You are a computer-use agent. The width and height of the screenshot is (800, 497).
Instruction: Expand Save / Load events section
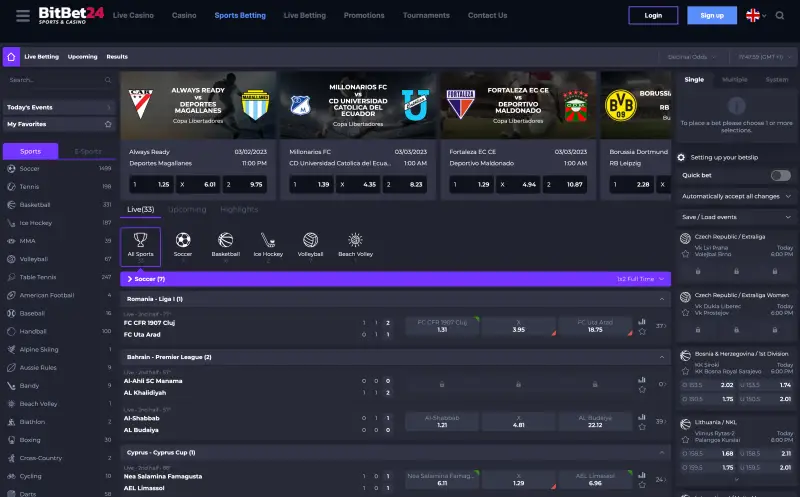pyautogui.click(x=736, y=217)
